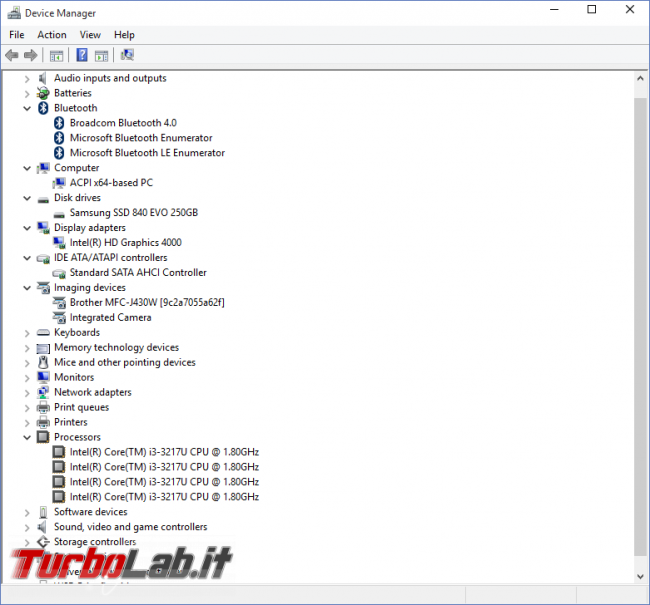Click the Software devices category icon
The image size is (650, 605).
coord(43,512)
